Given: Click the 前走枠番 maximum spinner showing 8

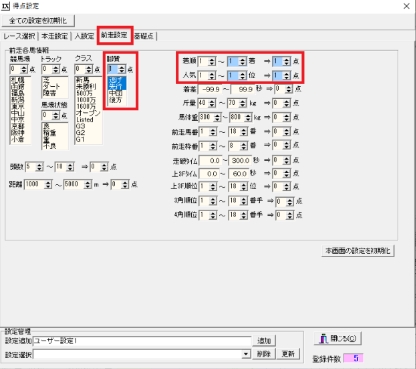Looking at the screenshot, I should [x=238, y=146].
